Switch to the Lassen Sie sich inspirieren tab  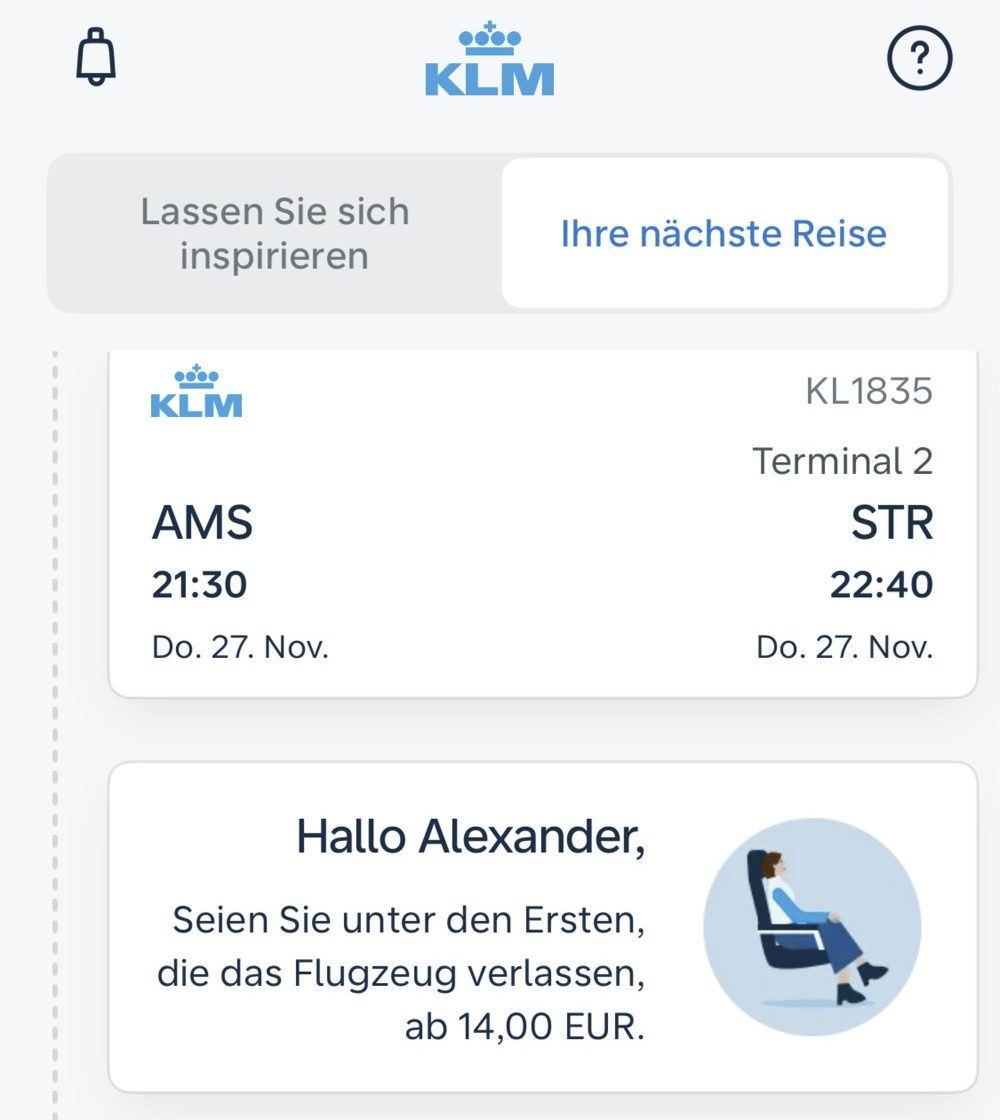tap(274, 234)
